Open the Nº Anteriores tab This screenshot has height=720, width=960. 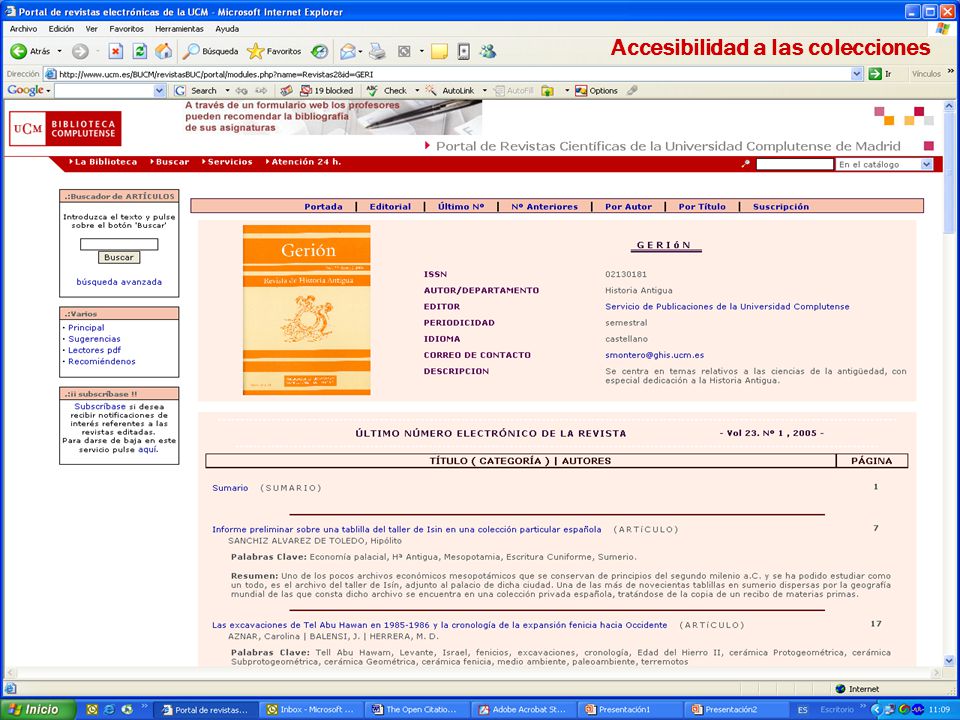[x=544, y=207]
